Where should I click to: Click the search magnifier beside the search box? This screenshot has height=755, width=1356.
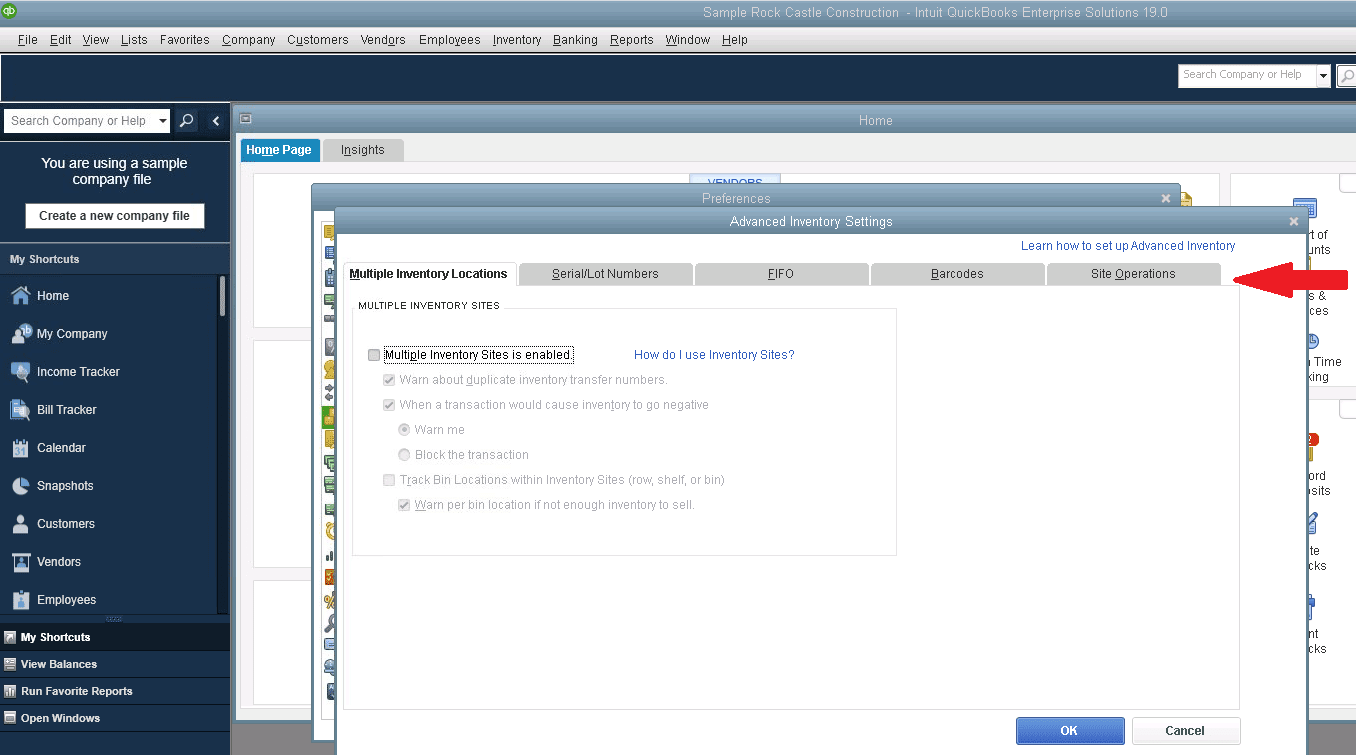tap(186, 120)
